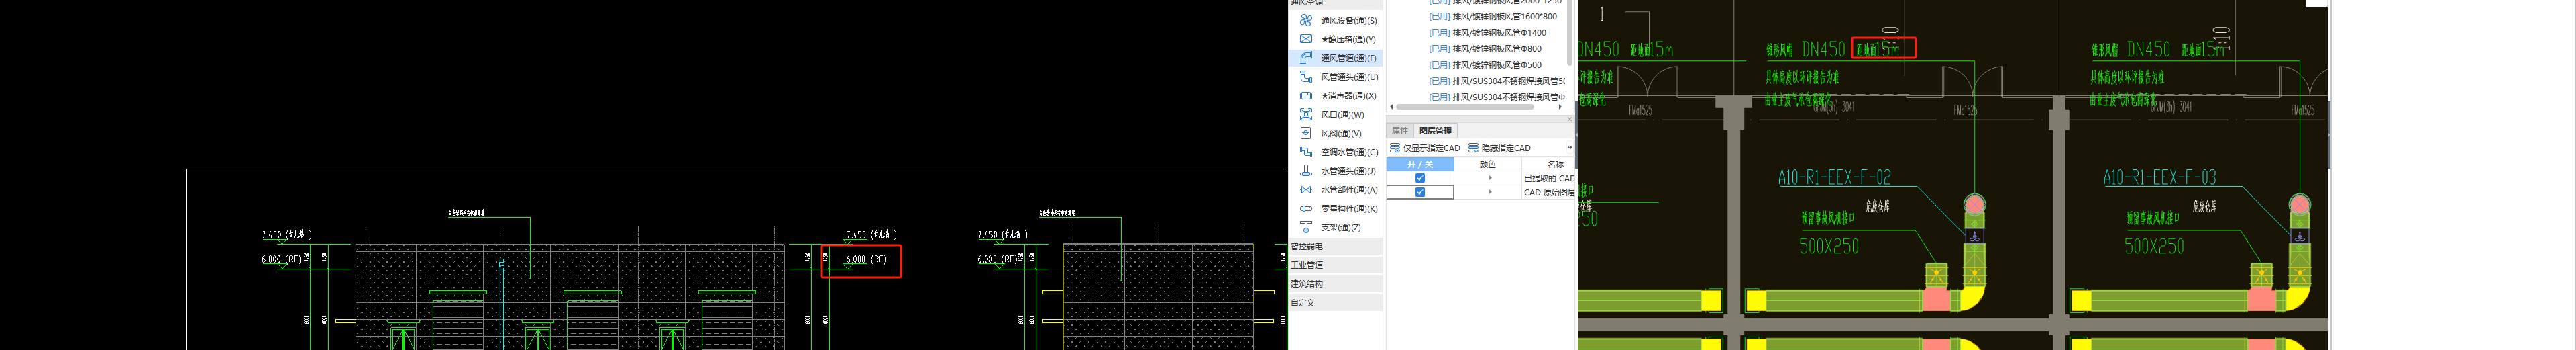Expand the CAD 原始图层 row arrow
Image resolution: width=2576 pixels, height=350 pixels.
click(1490, 192)
